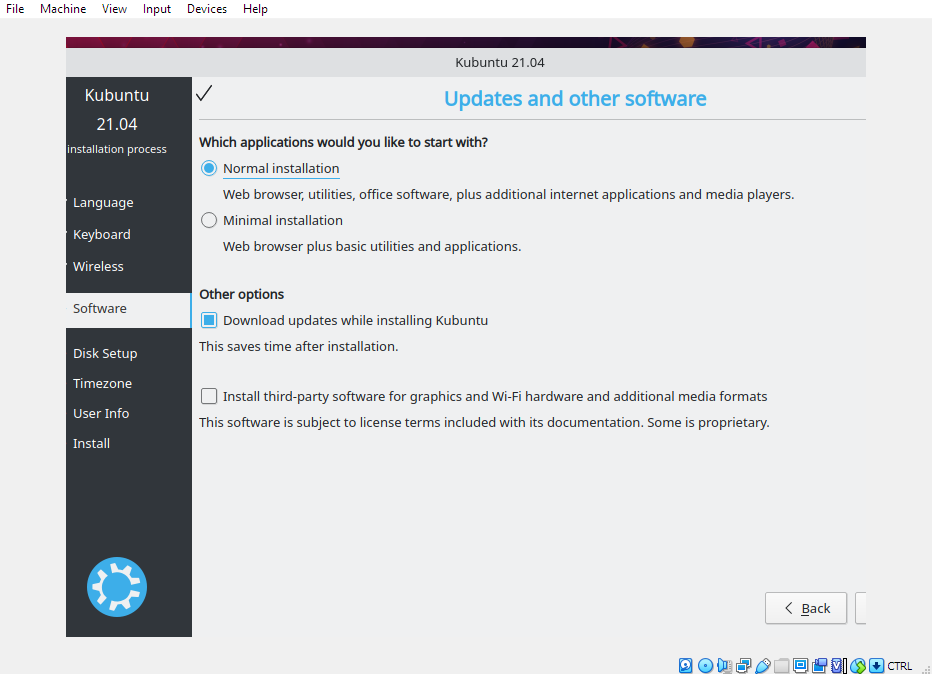Click the User Info step in sidebar
Viewport: 932px width, 674px height.
101,413
